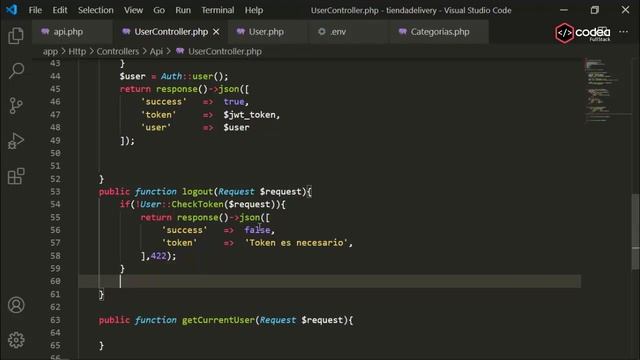This screenshot has height=360, width=640.
Task: Click the vertical scrollbar thumb
Action: [635, 231]
